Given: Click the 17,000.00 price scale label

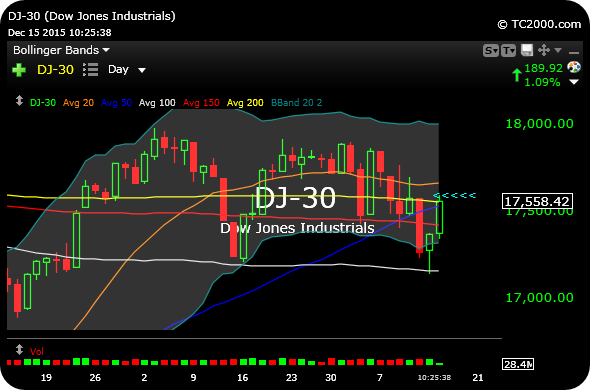Looking at the screenshot, I should click(x=539, y=297).
